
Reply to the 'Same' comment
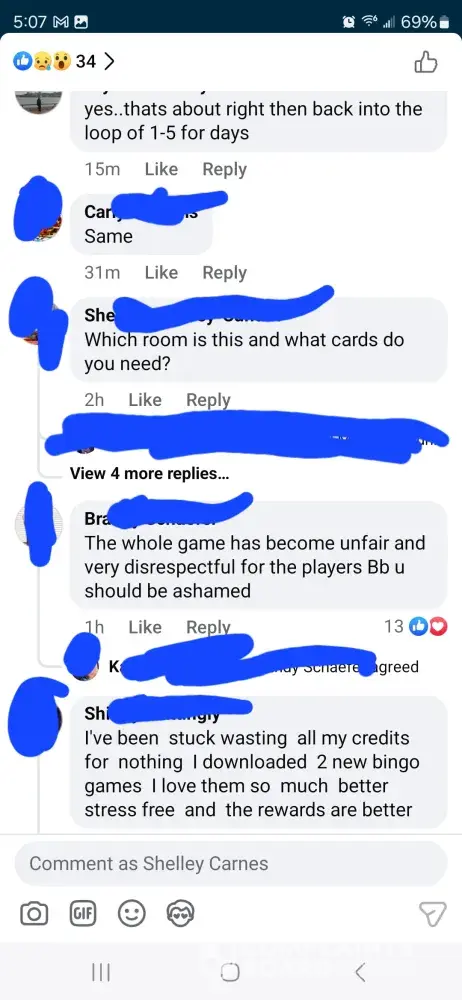225,273
